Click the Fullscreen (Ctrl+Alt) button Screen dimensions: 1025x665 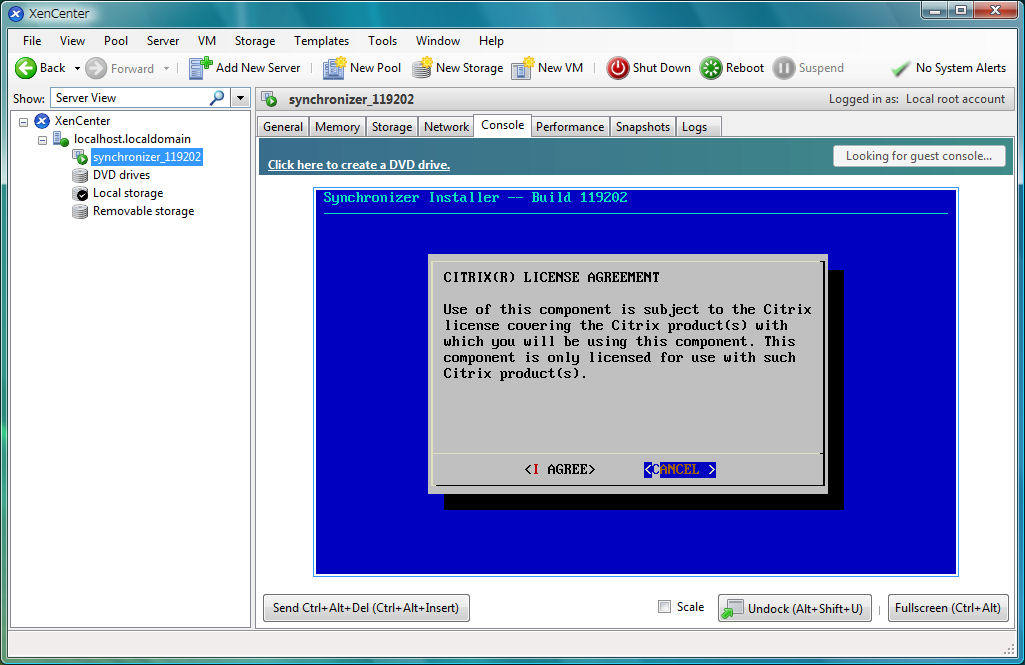pyautogui.click(x=948, y=607)
